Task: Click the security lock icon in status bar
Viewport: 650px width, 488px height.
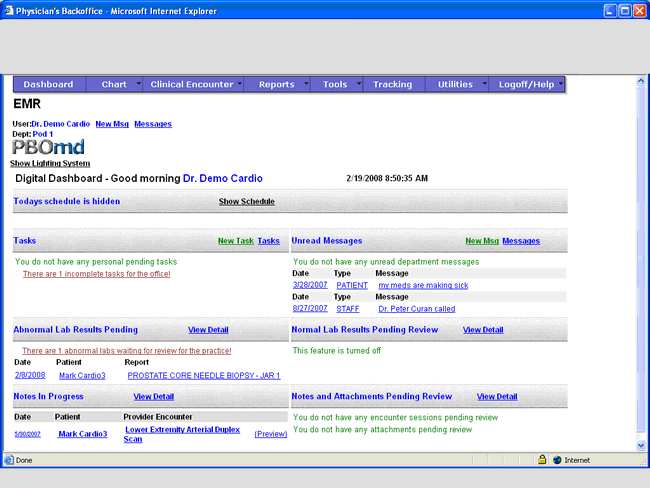Action: click(x=542, y=460)
